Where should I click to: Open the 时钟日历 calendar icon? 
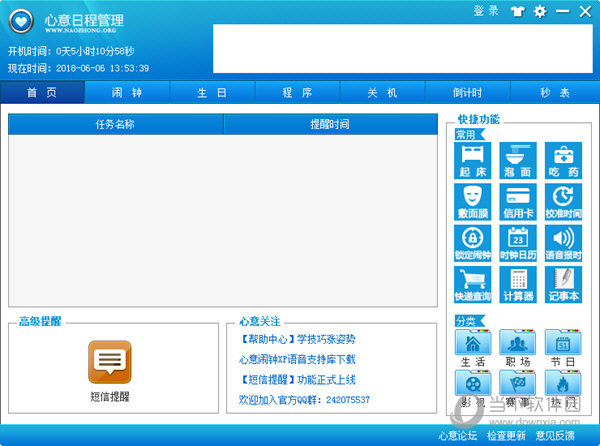[518, 243]
